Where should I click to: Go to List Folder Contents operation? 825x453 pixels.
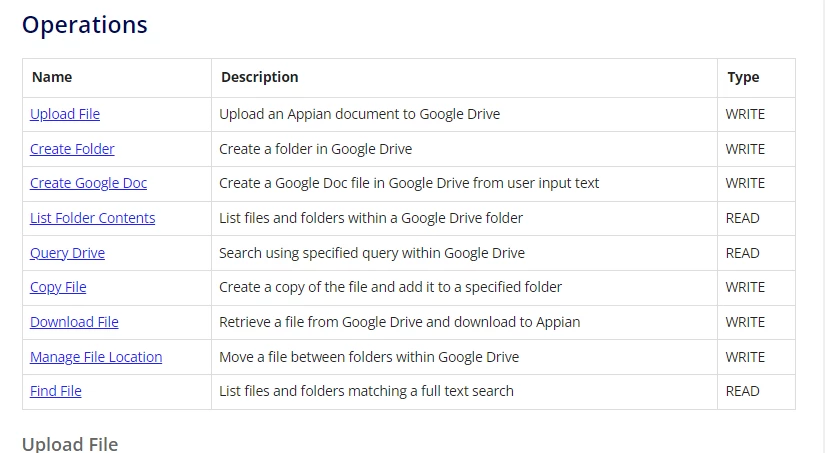pyautogui.click(x=93, y=218)
